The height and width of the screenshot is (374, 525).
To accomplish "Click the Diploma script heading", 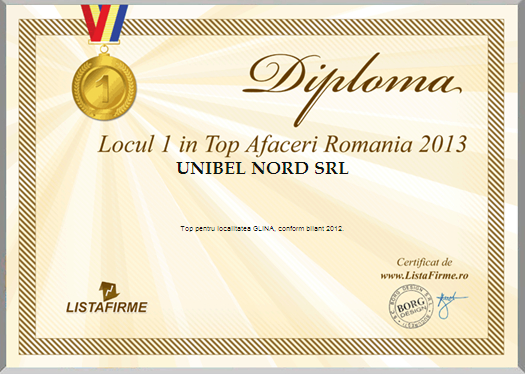I will [352, 89].
